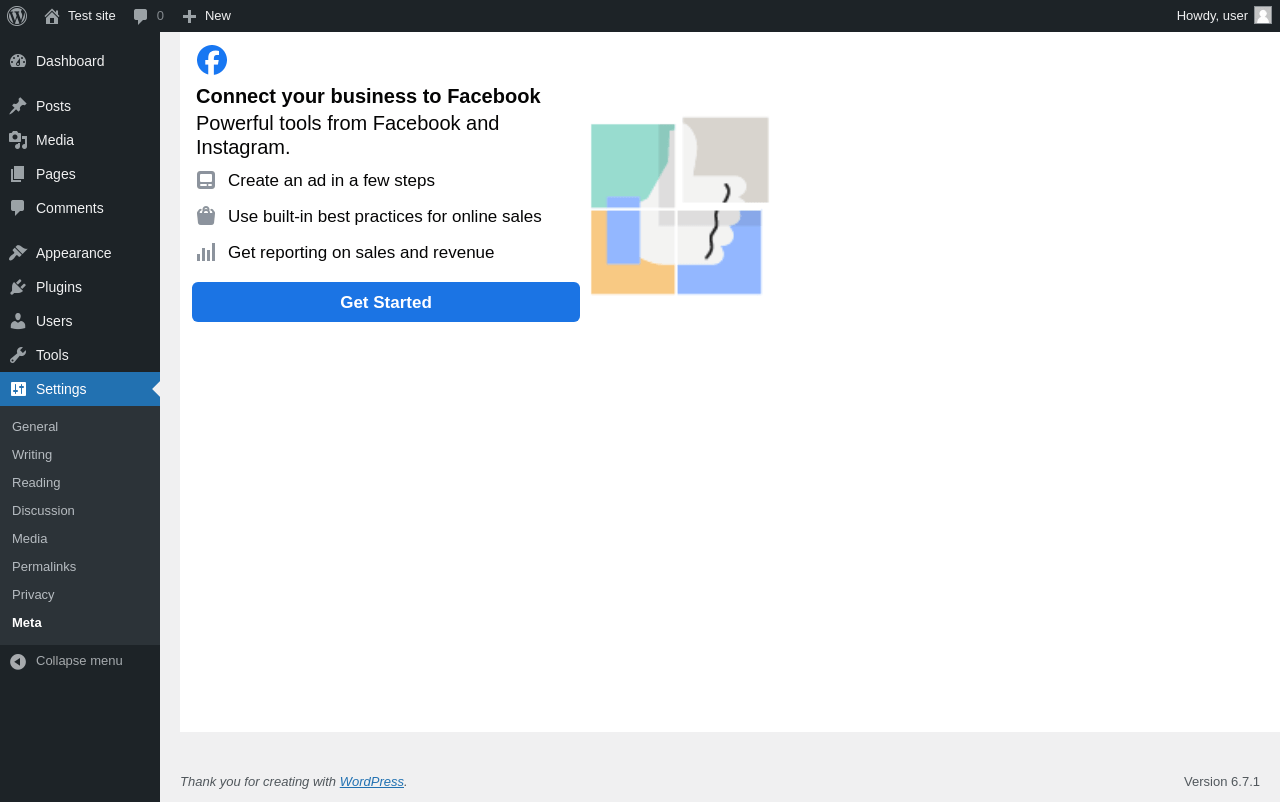Open Discussion settings submenu

click(x=80, y=511)
